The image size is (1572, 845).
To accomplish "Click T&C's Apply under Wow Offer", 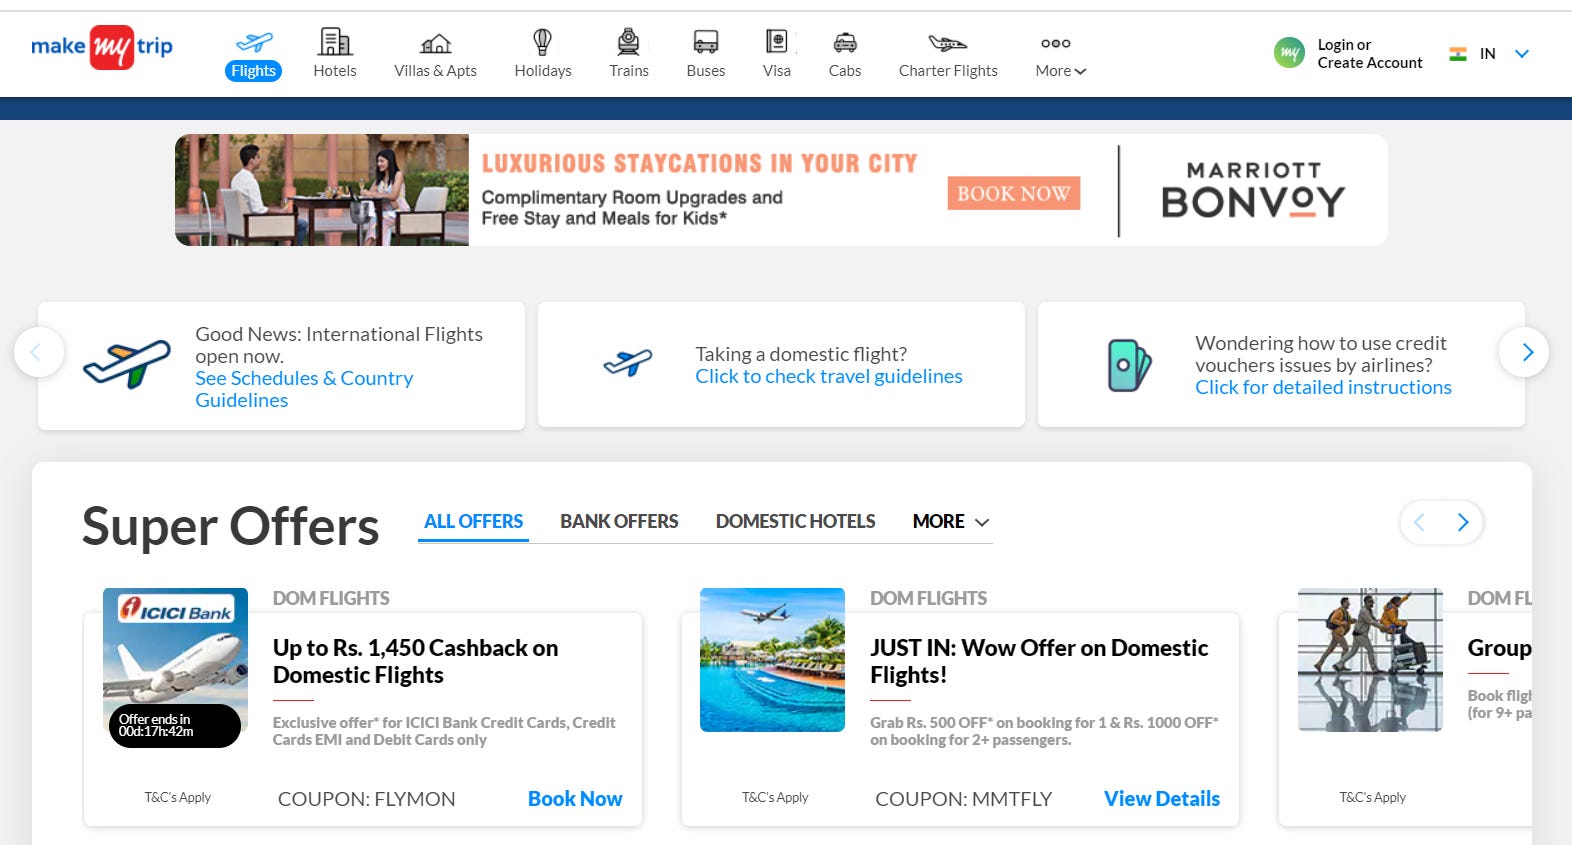I will point(775,797).
